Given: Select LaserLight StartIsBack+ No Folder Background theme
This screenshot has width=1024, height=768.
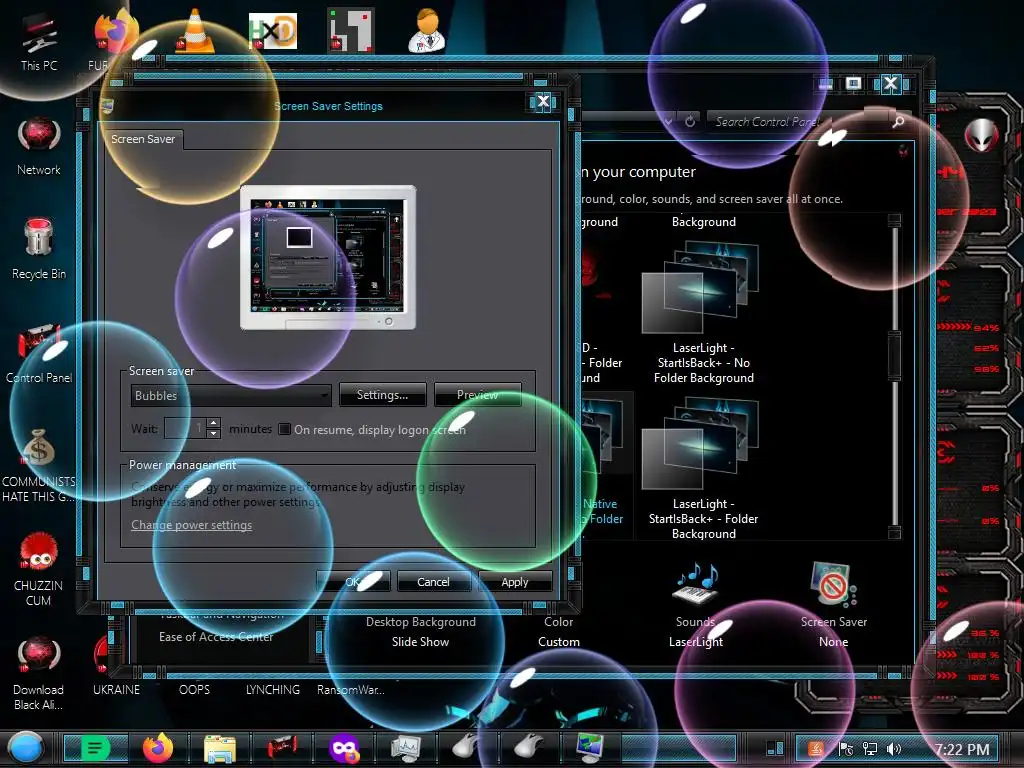Looking at the screenshot, I should coord(703,313).
